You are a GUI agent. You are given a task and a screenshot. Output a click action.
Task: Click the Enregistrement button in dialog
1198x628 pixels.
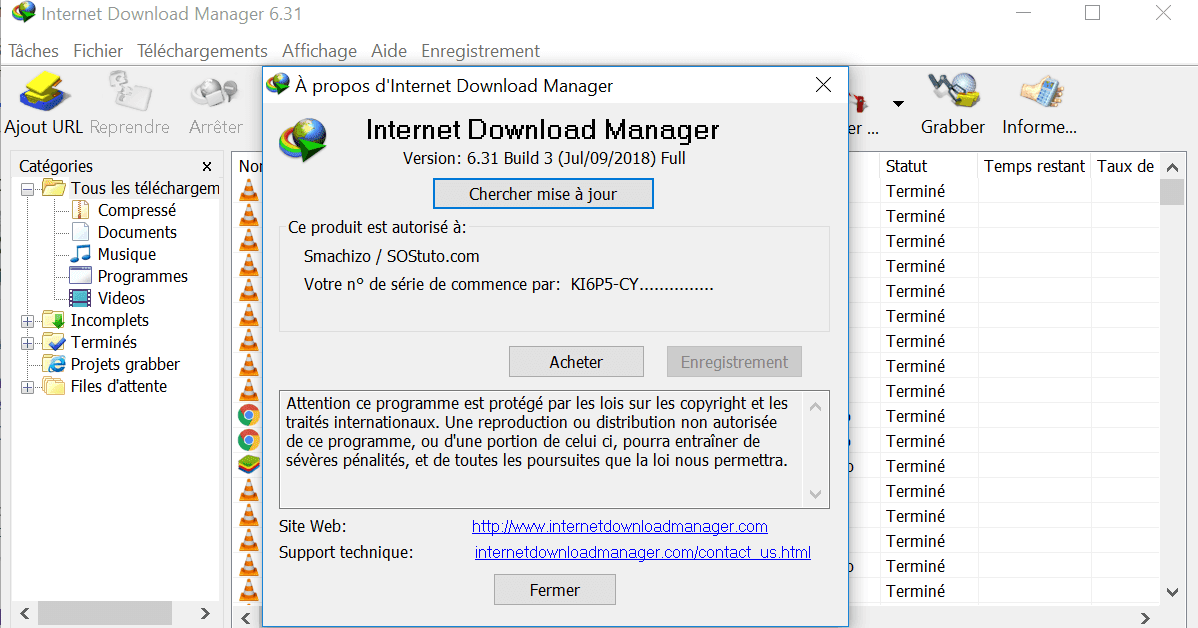[x=734, y=362]
